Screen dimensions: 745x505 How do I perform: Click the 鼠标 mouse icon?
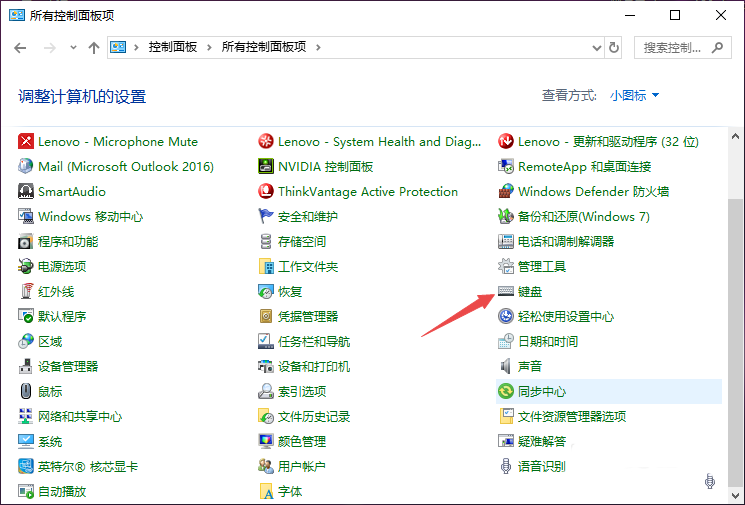pyautogui.click(x=26, y=391)
